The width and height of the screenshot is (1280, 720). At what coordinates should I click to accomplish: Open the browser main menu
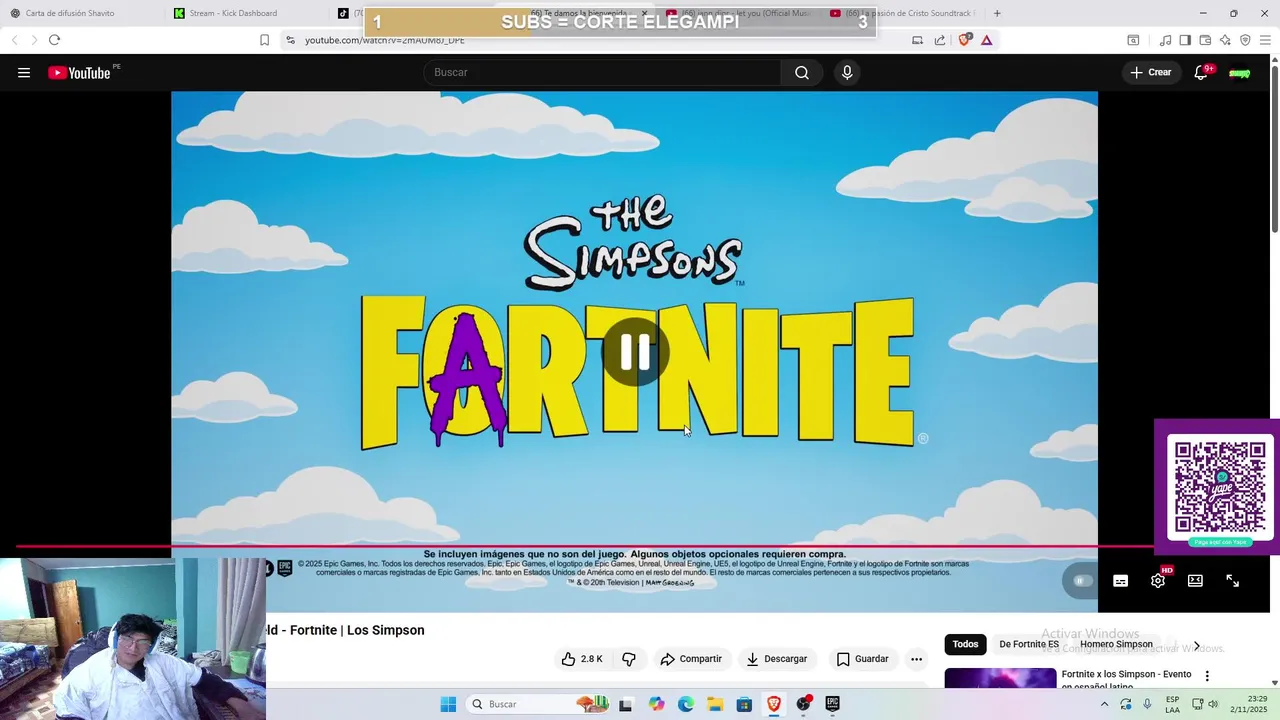click(x=1265, y=40)
